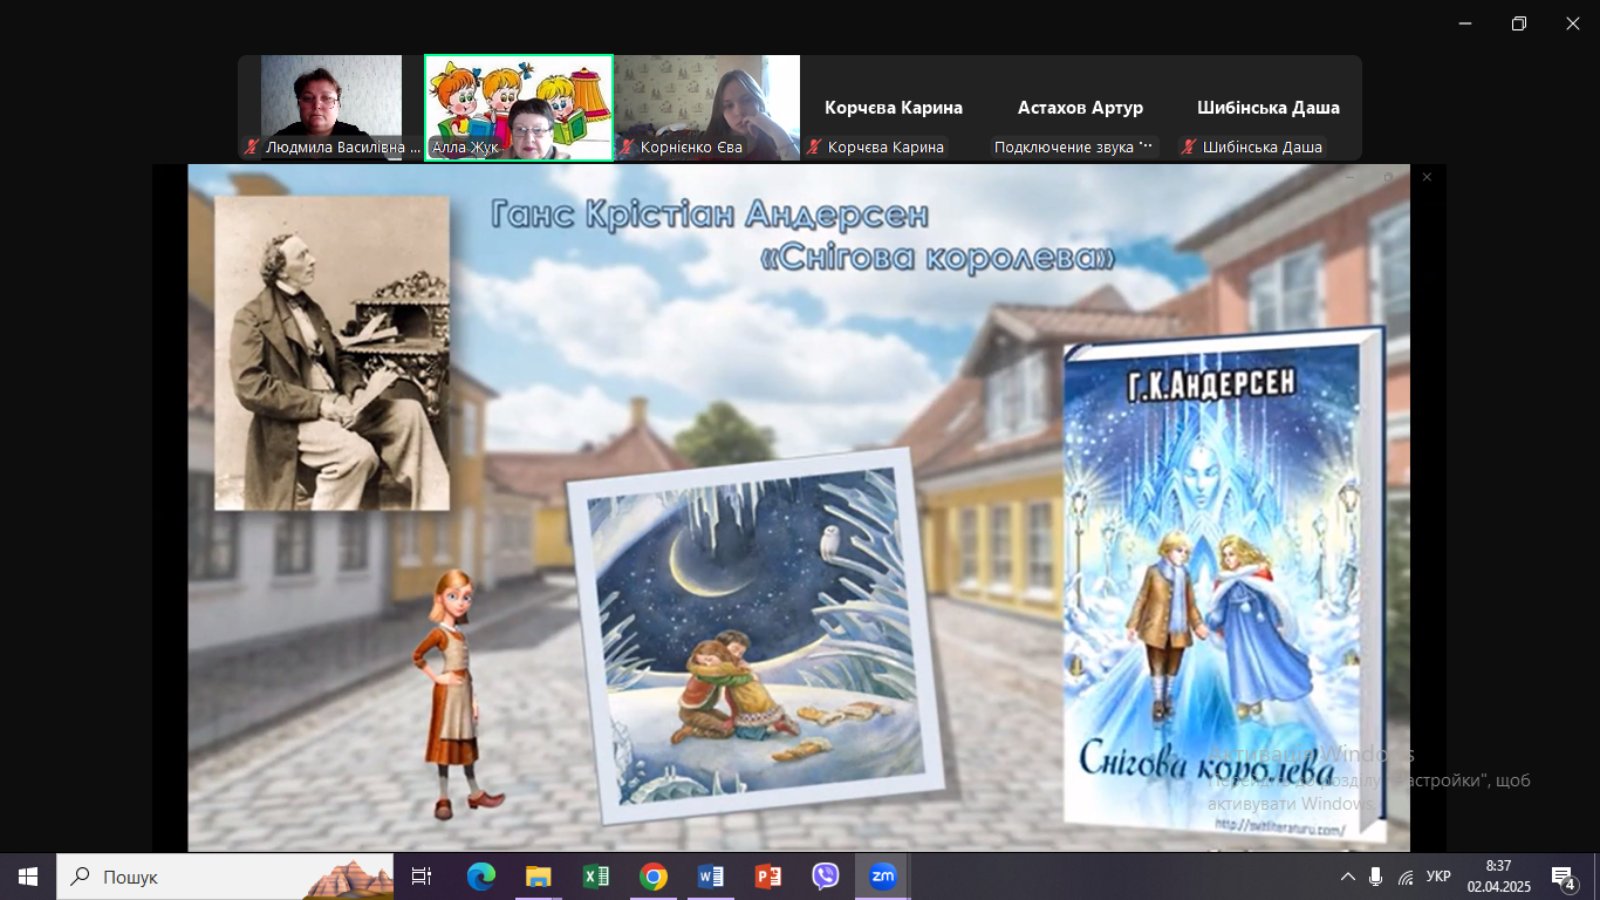Select Шибінська Даша participant tile

click(x=1268, y=107)
